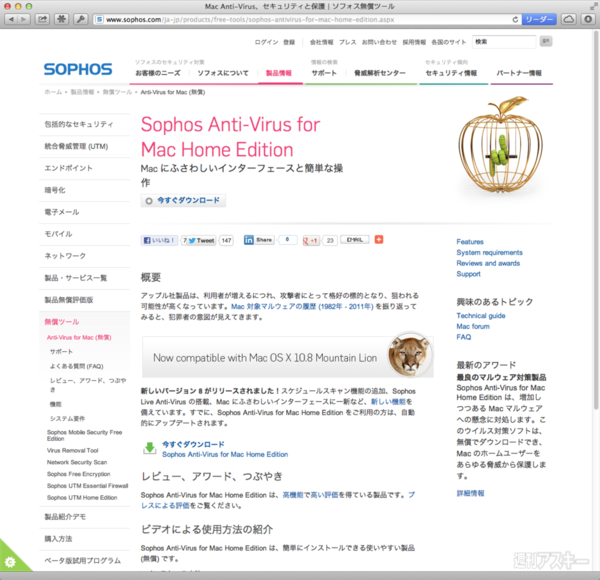Image resolution: width=600 pixels, height=580 pixels.
Task: Select お客様のニーズ in main navigation
Action: pos(158,73)
